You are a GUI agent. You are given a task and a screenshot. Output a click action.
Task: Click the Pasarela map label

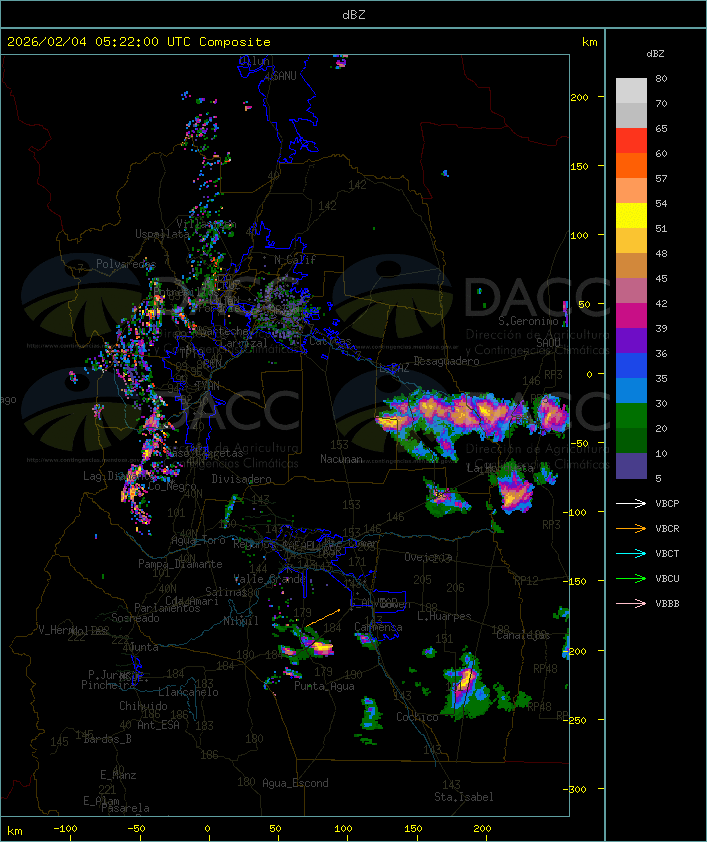(x=125, y=808)
